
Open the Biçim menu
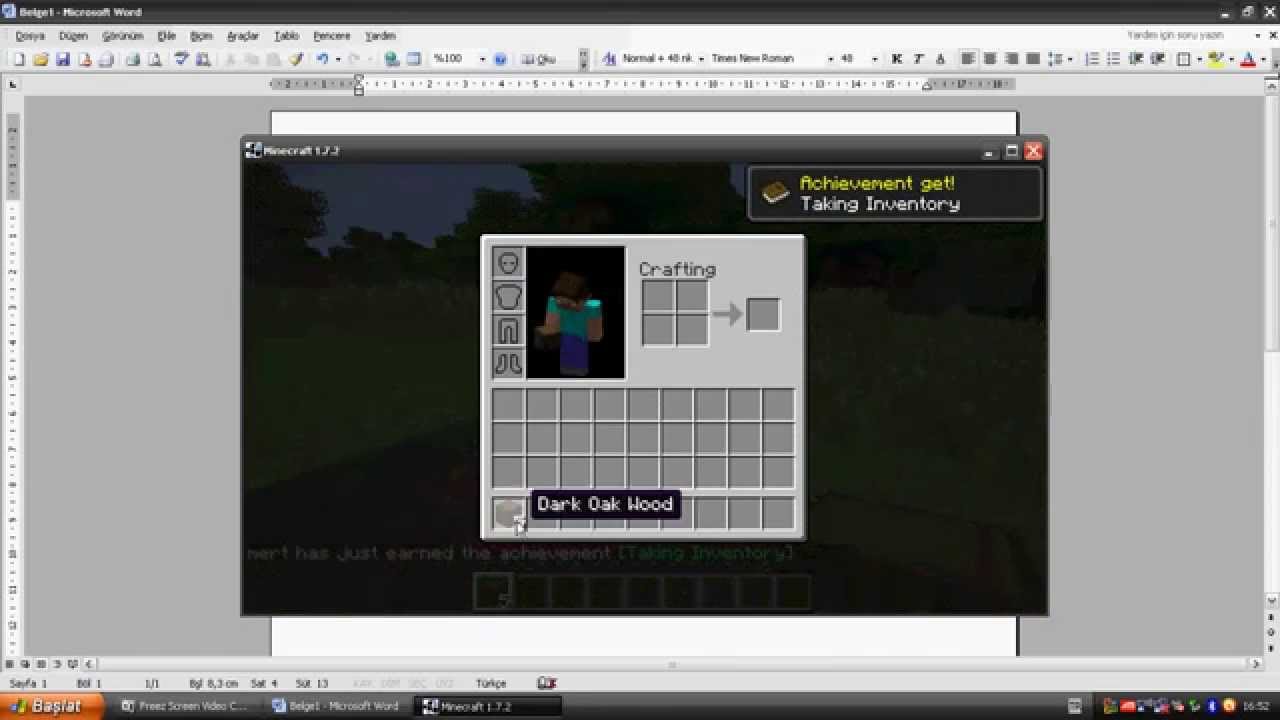pyautogui.click(x=201, y=36)
